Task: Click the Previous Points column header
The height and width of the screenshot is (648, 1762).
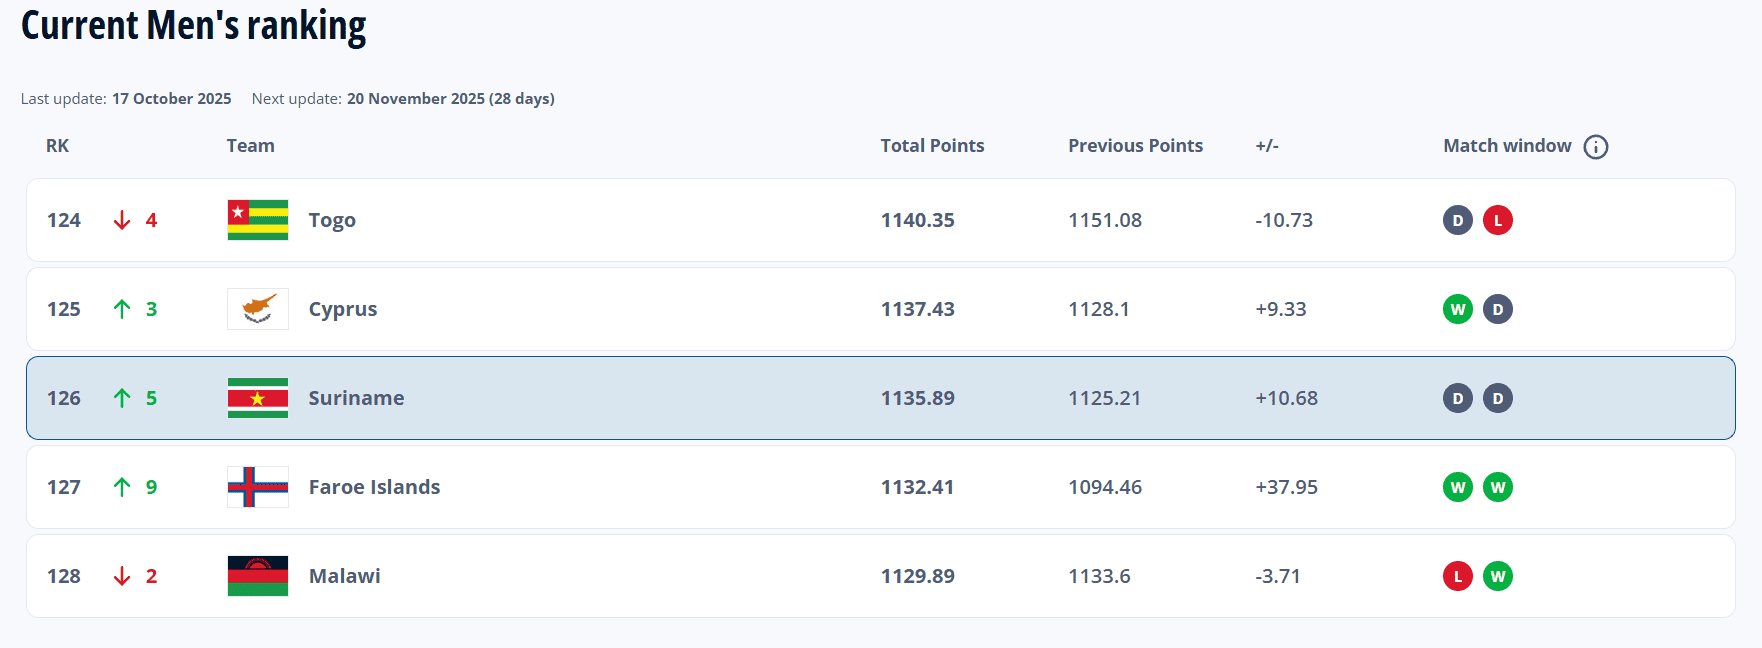Action: 1135,146
